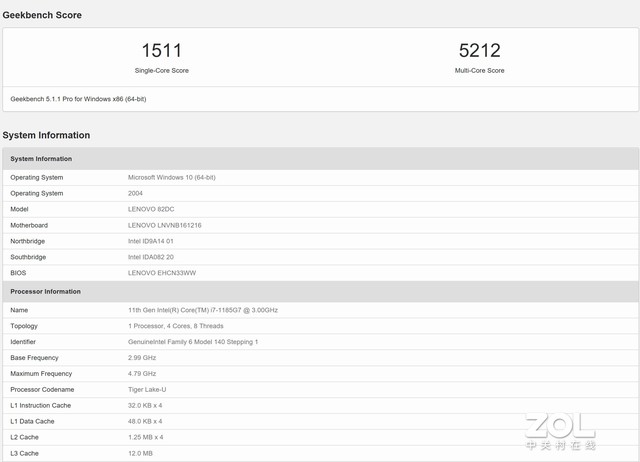Click the 'Identifier' row label
The width and height of the screenshot is (640, 462).
(23, 342)
